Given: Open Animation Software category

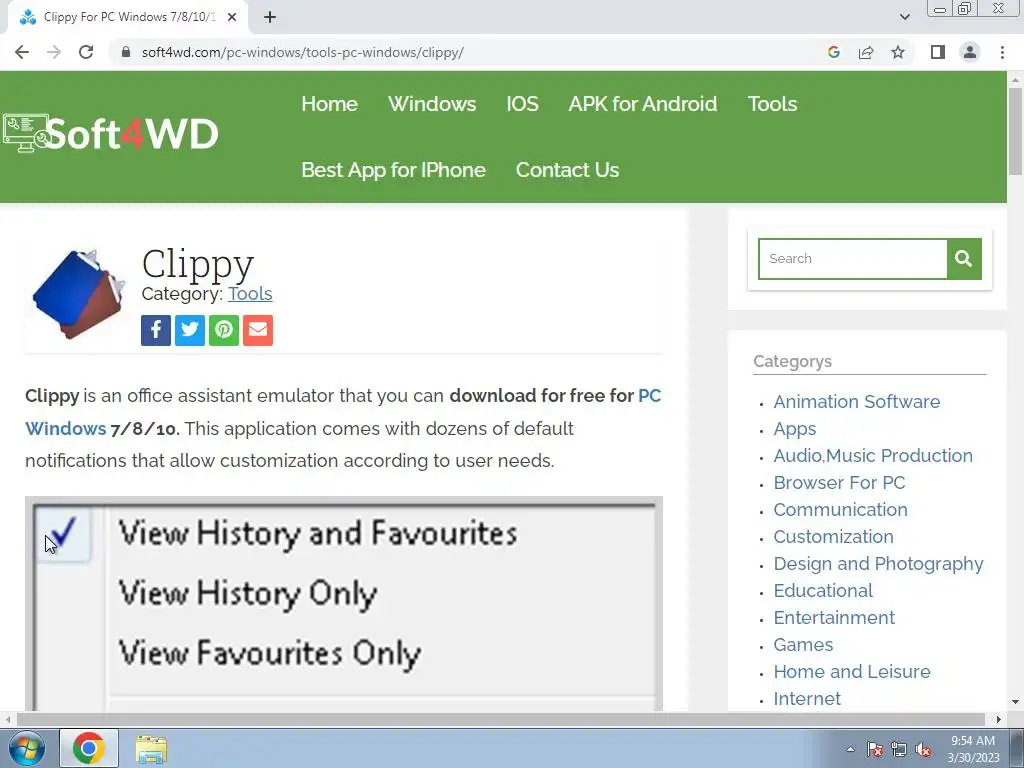Looking at the screenshot, I should click(x=856, y=402).
